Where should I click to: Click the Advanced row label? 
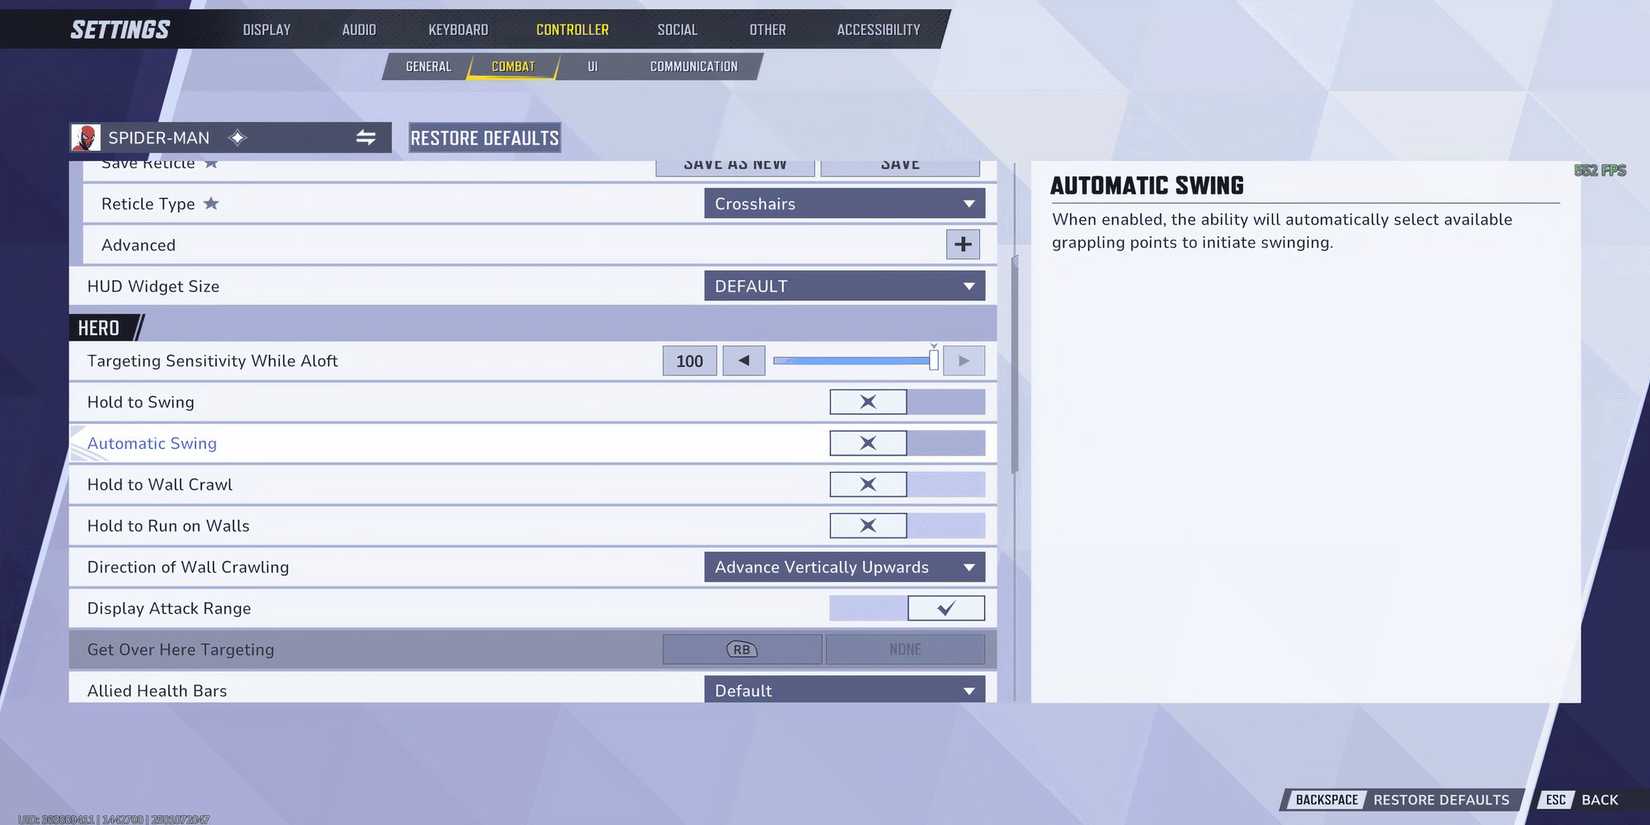pos(138,245)
